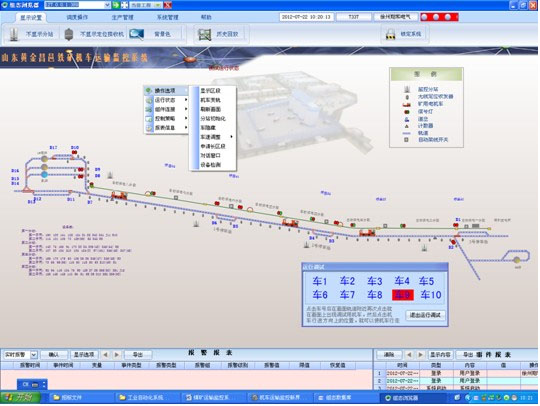Open the address dropdown in title bar
540x406 pixels.
coord(107,5)
